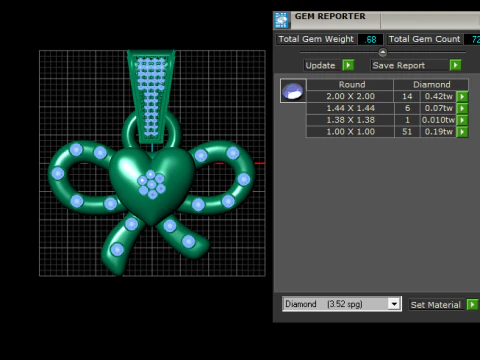Click green arrow for 1.44 X 1.44 row
Image resolution: width=480 pixels, height=360 pixels.
coord(462,108)
